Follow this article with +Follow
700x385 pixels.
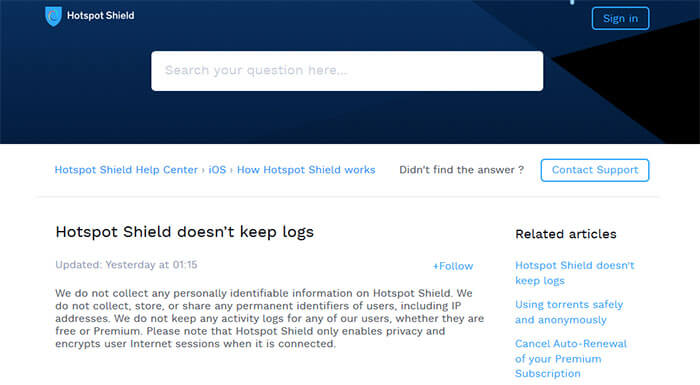453,266
